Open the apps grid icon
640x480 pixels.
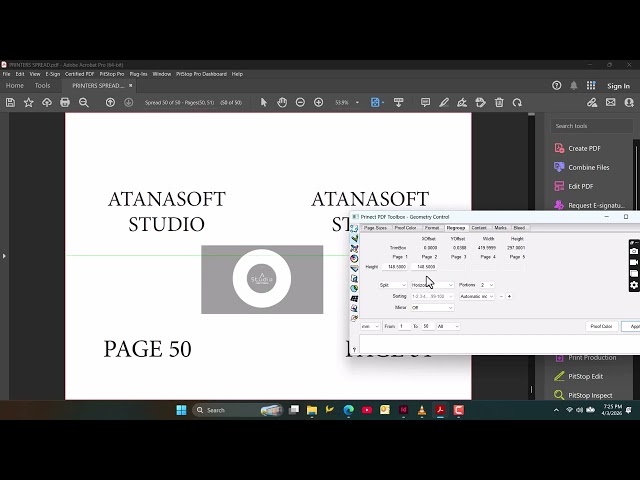(x=591, y=85)
